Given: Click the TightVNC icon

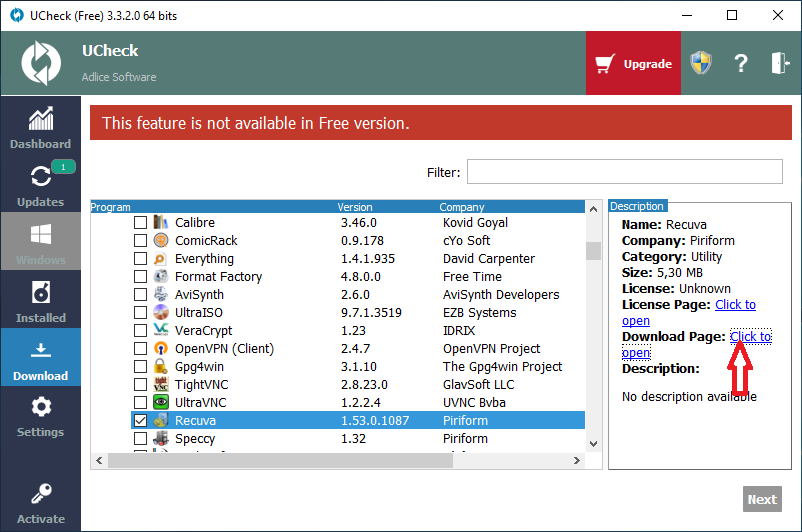Looking at the screenshot, I should tap(161, 384).
